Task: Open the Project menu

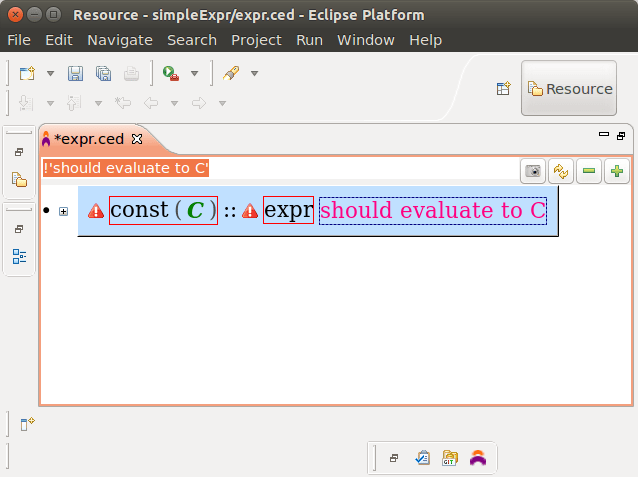Action: (256, 40)
